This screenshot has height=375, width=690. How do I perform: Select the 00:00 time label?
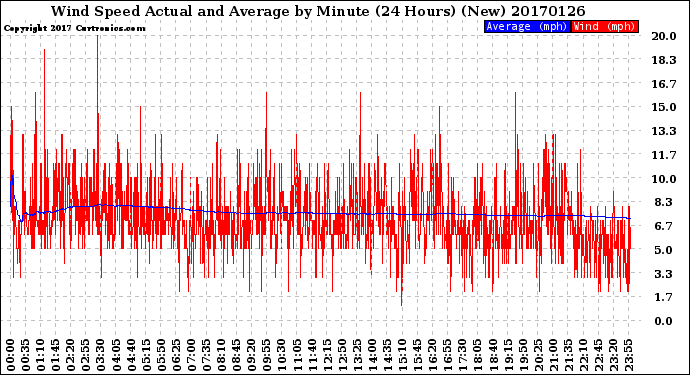tap(11, 355)
